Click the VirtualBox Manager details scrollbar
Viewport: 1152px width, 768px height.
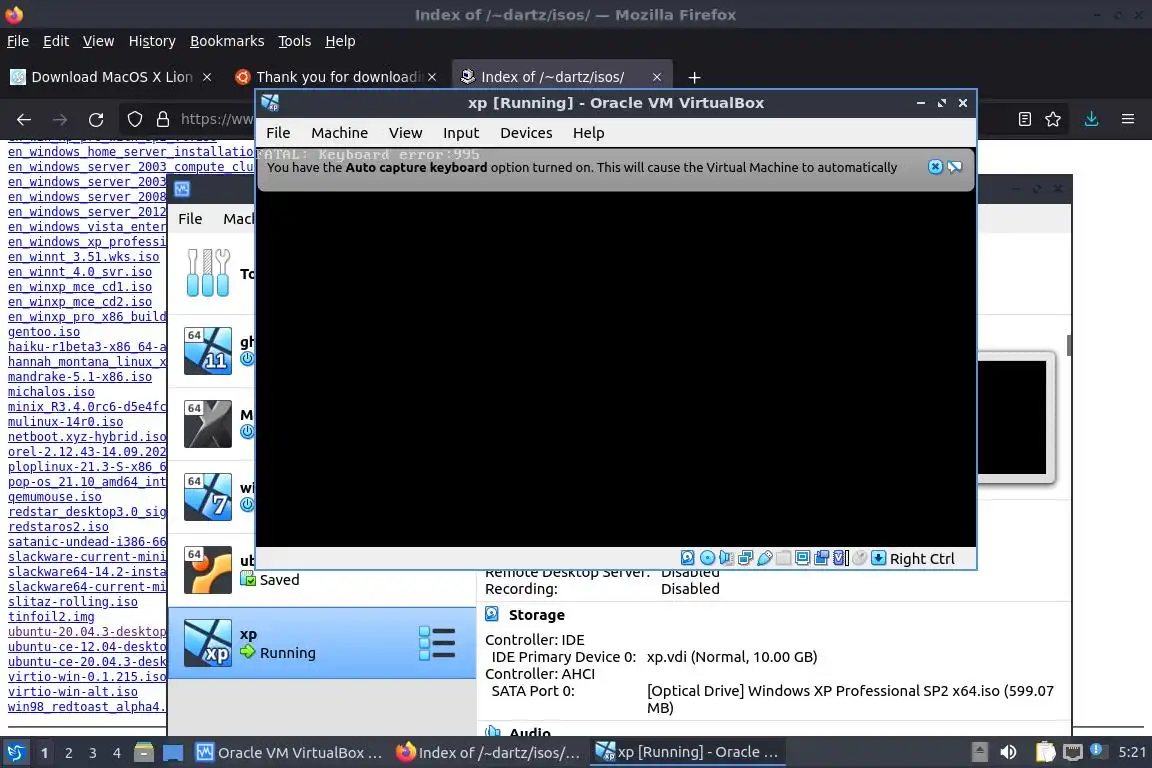click(x=1069, y=345)
